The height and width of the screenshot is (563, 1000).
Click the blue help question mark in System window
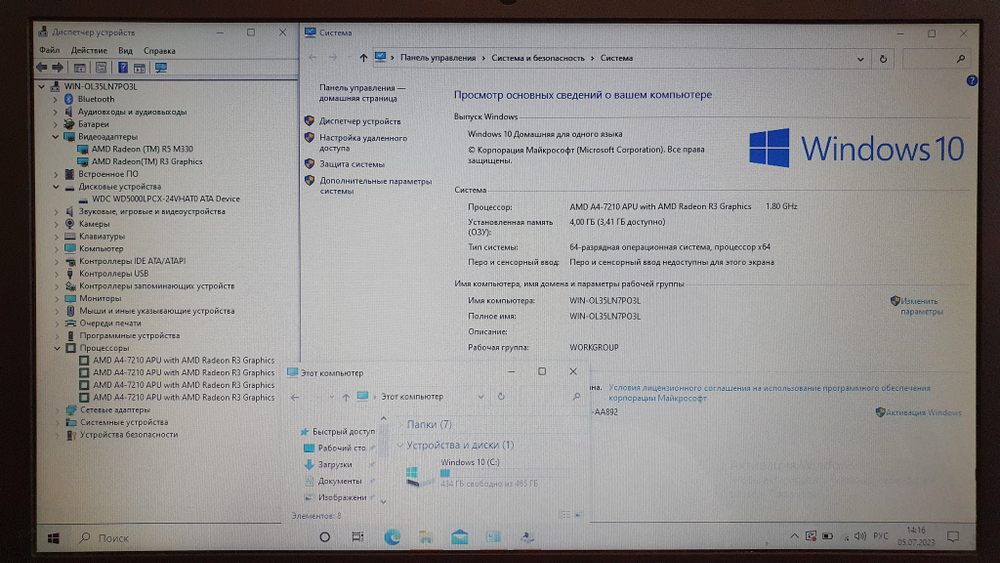(x=971, y=80)
